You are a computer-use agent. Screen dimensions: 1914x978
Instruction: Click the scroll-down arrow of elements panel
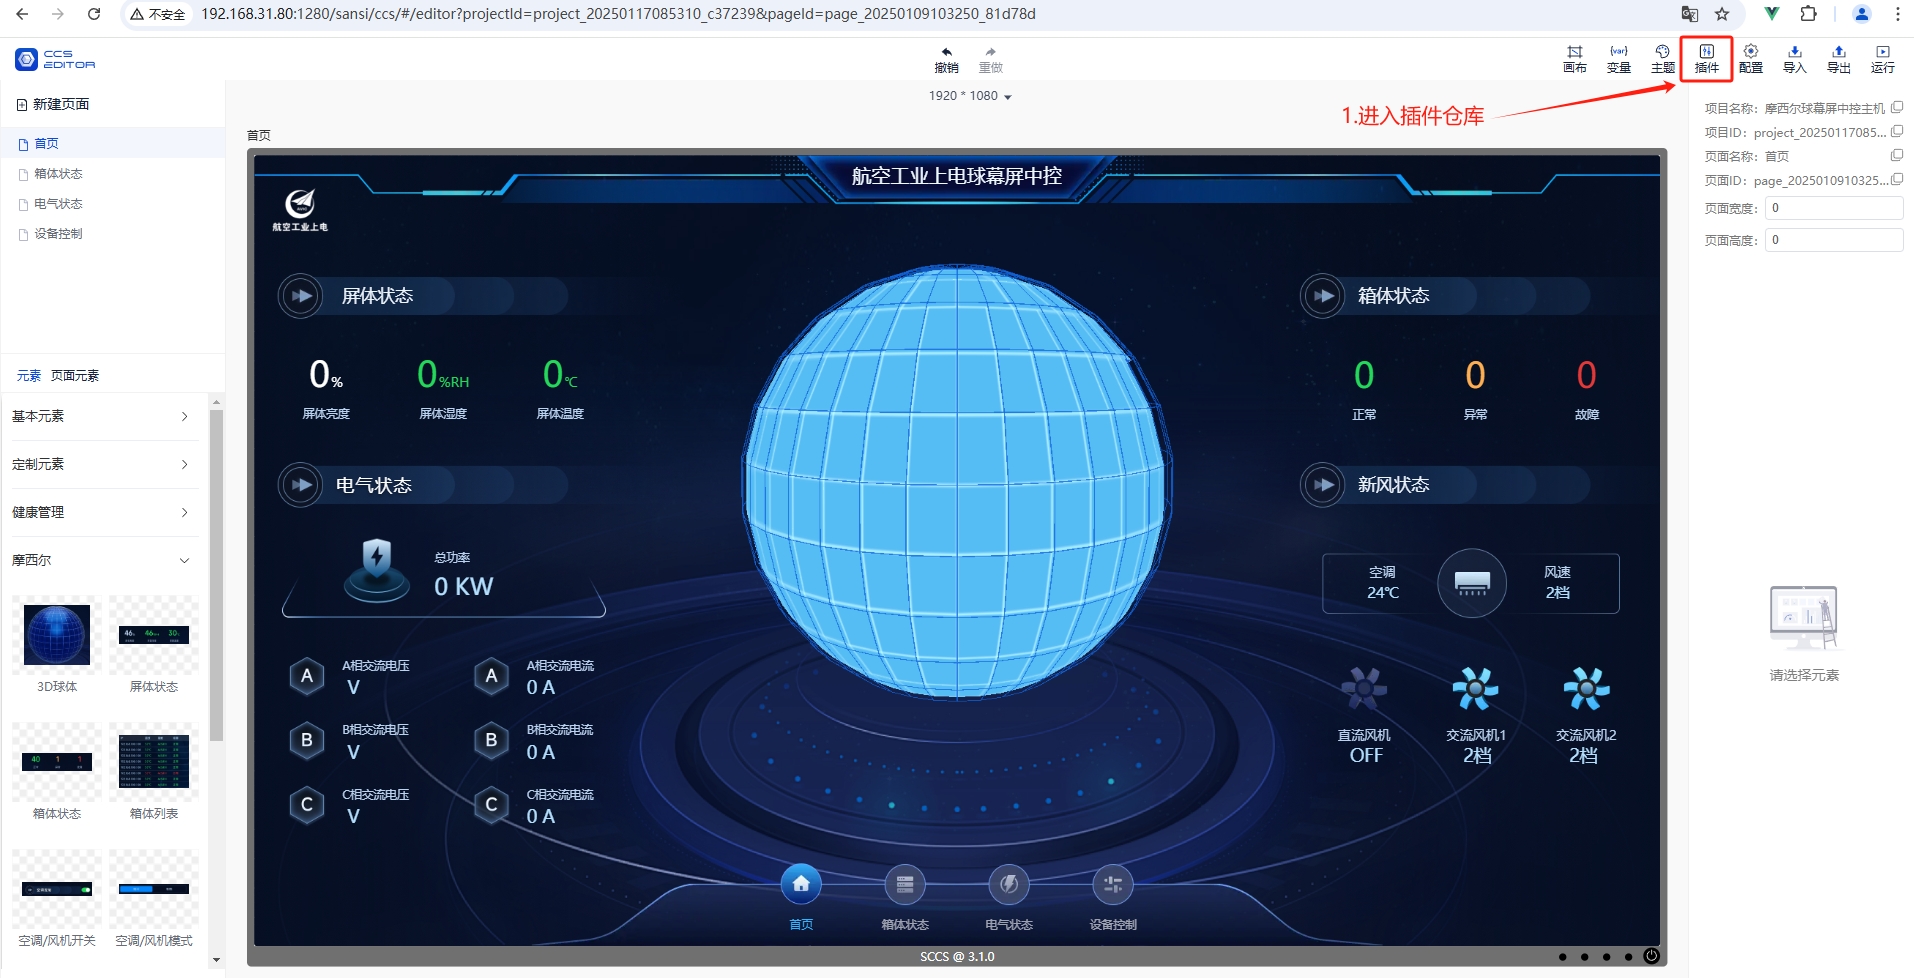[216, 960]
